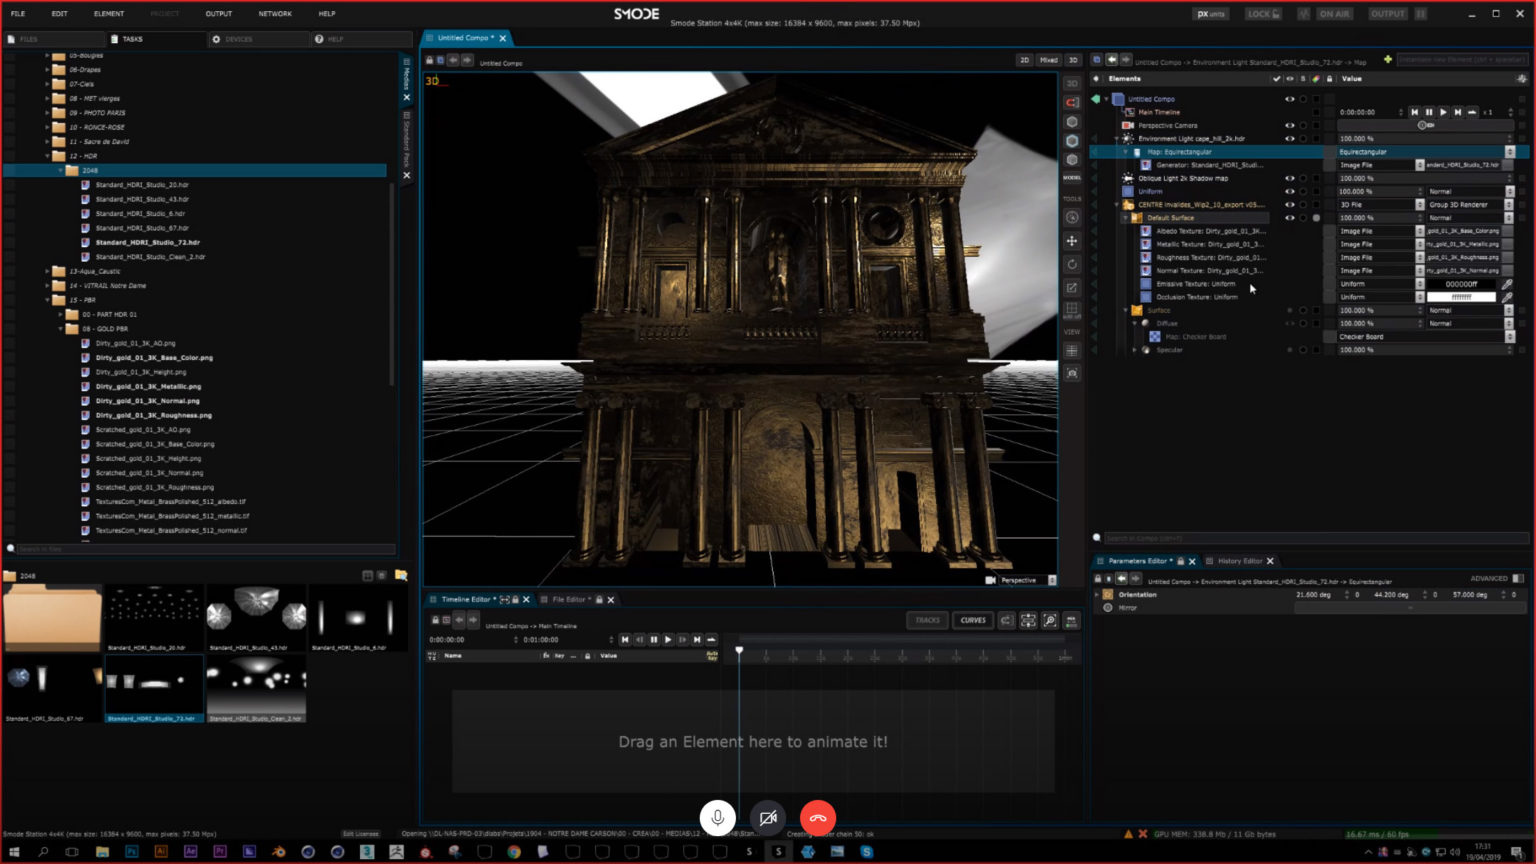Open the NETWORK menu

click(275, 14)
